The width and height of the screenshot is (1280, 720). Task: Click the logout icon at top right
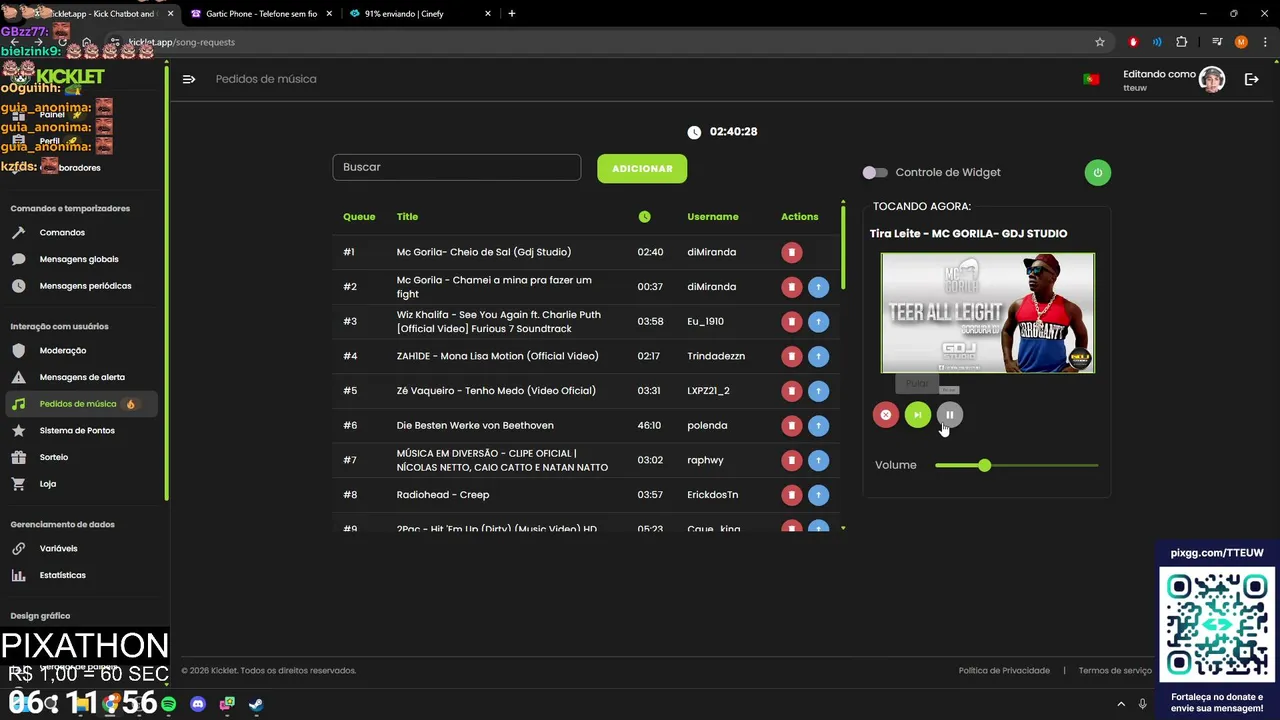point(1251,79)
